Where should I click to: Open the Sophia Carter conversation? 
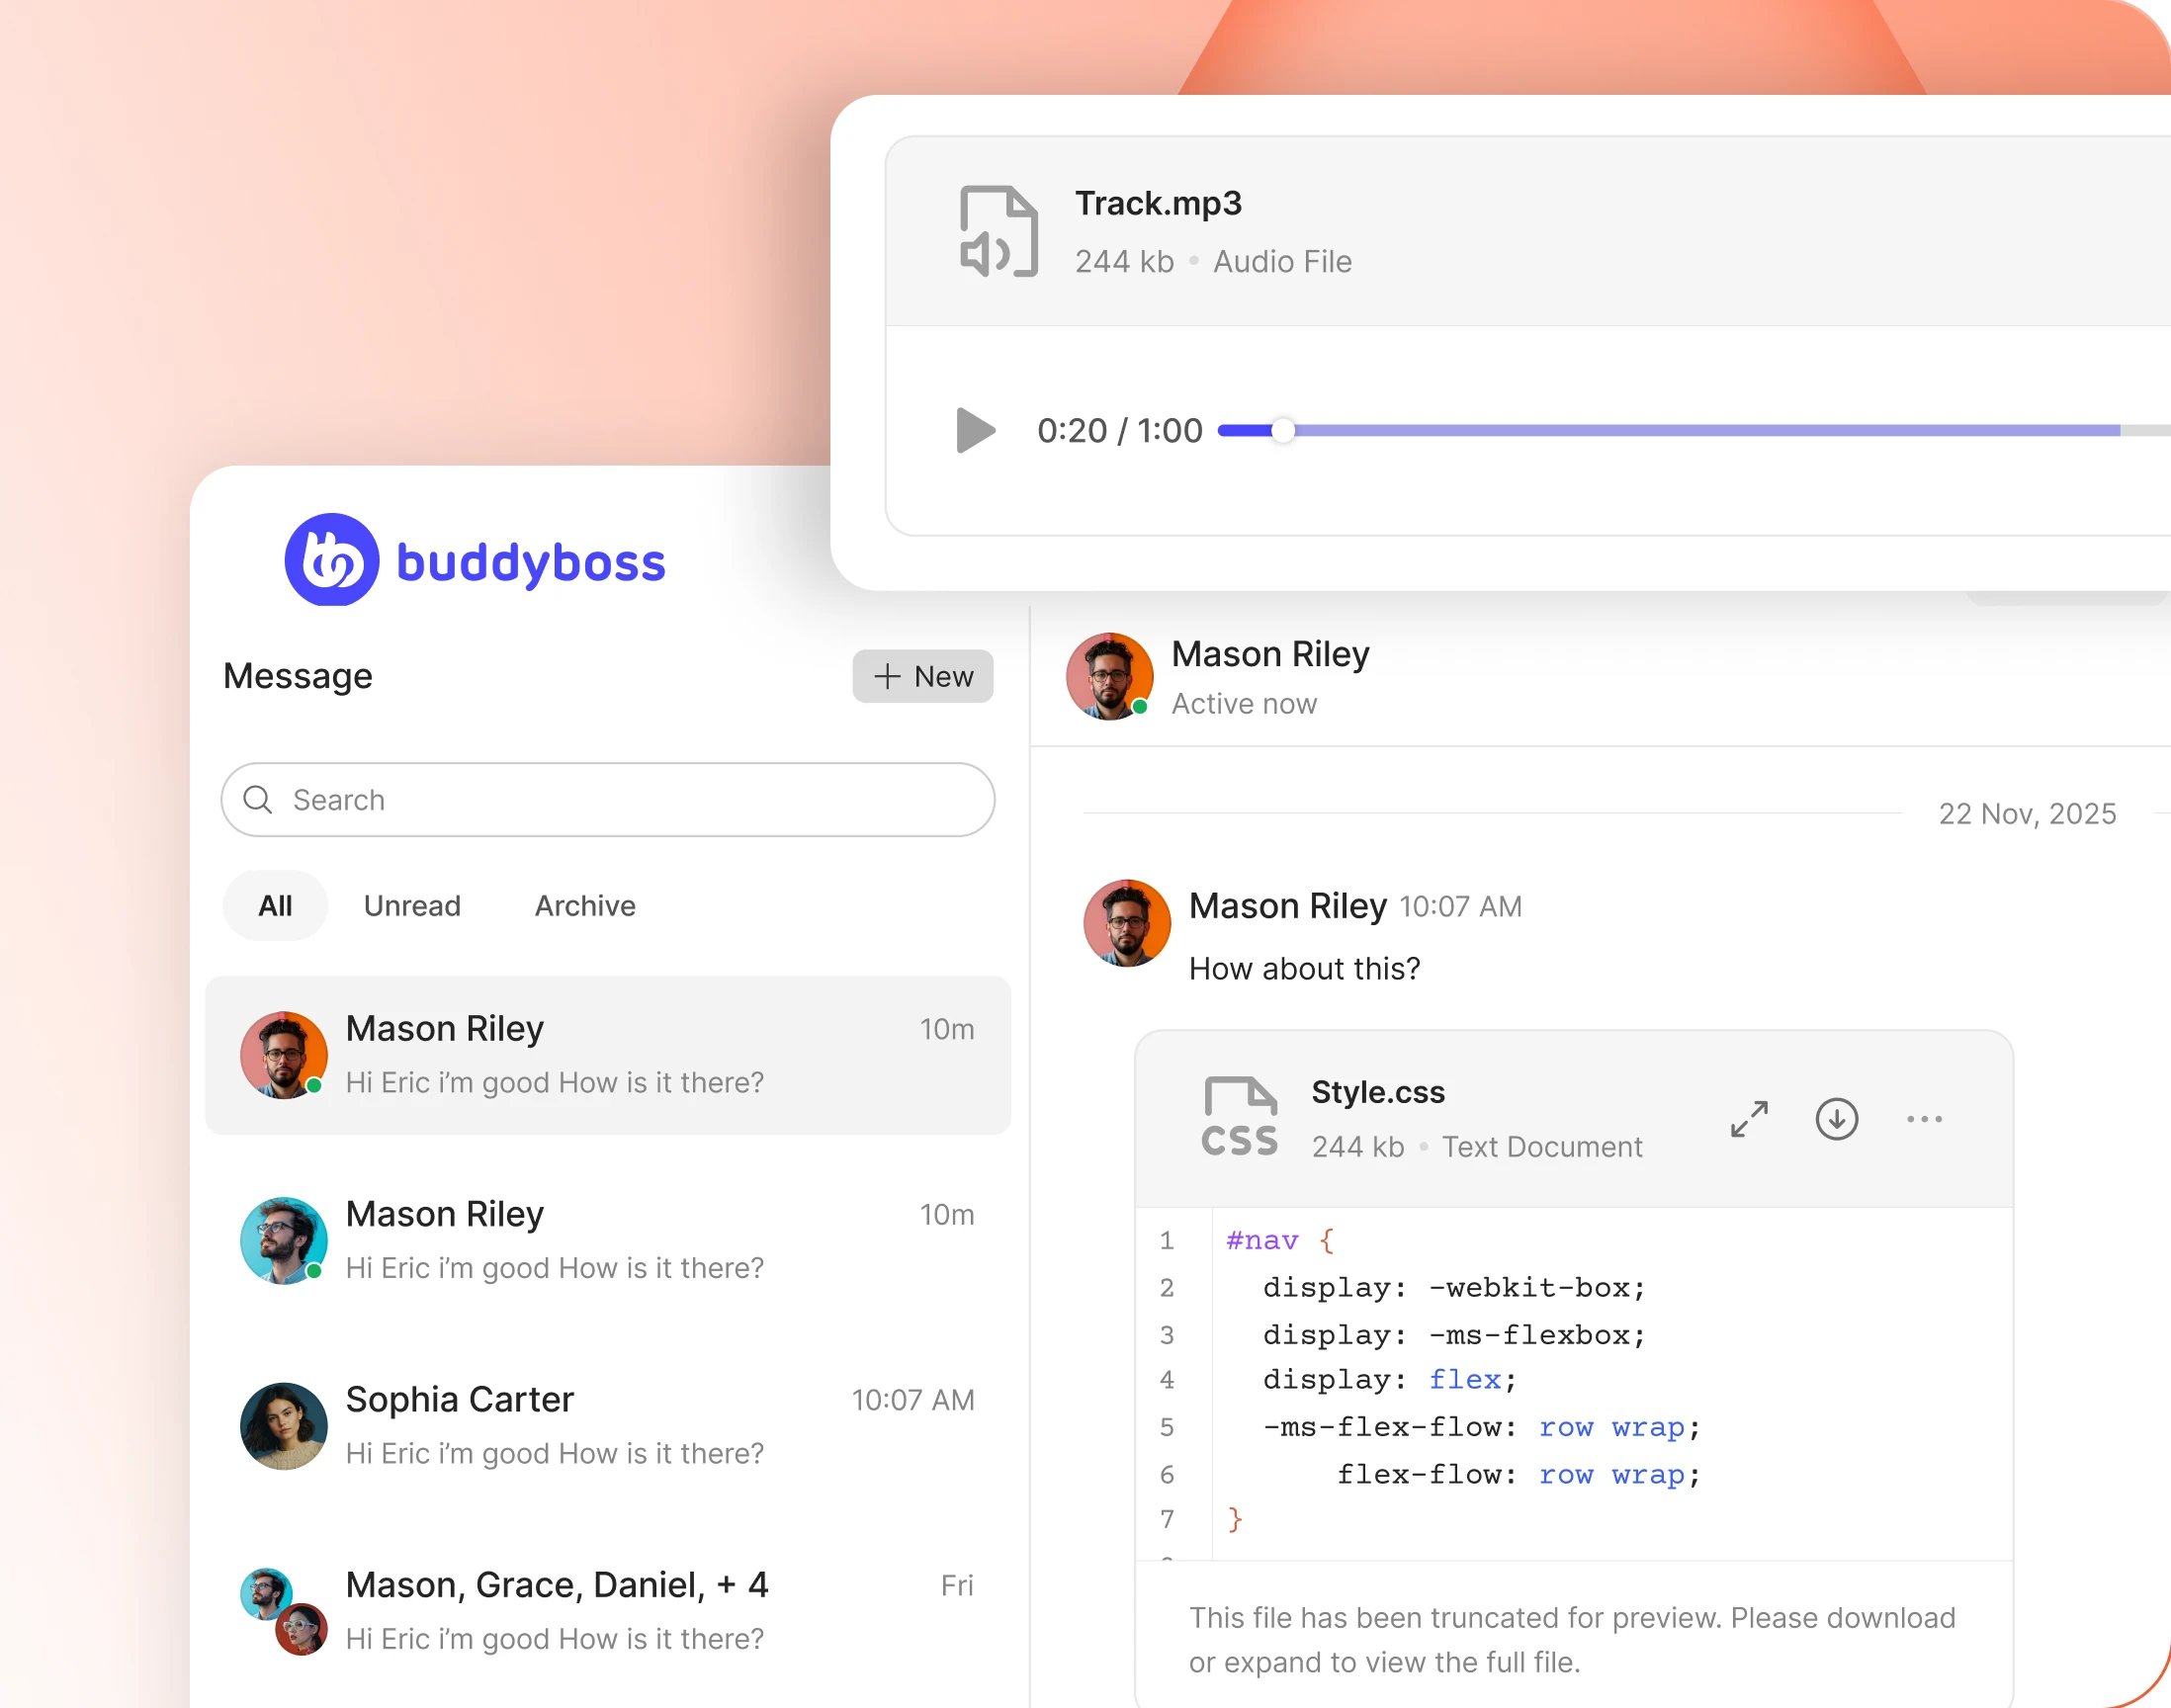(608, 1426)
